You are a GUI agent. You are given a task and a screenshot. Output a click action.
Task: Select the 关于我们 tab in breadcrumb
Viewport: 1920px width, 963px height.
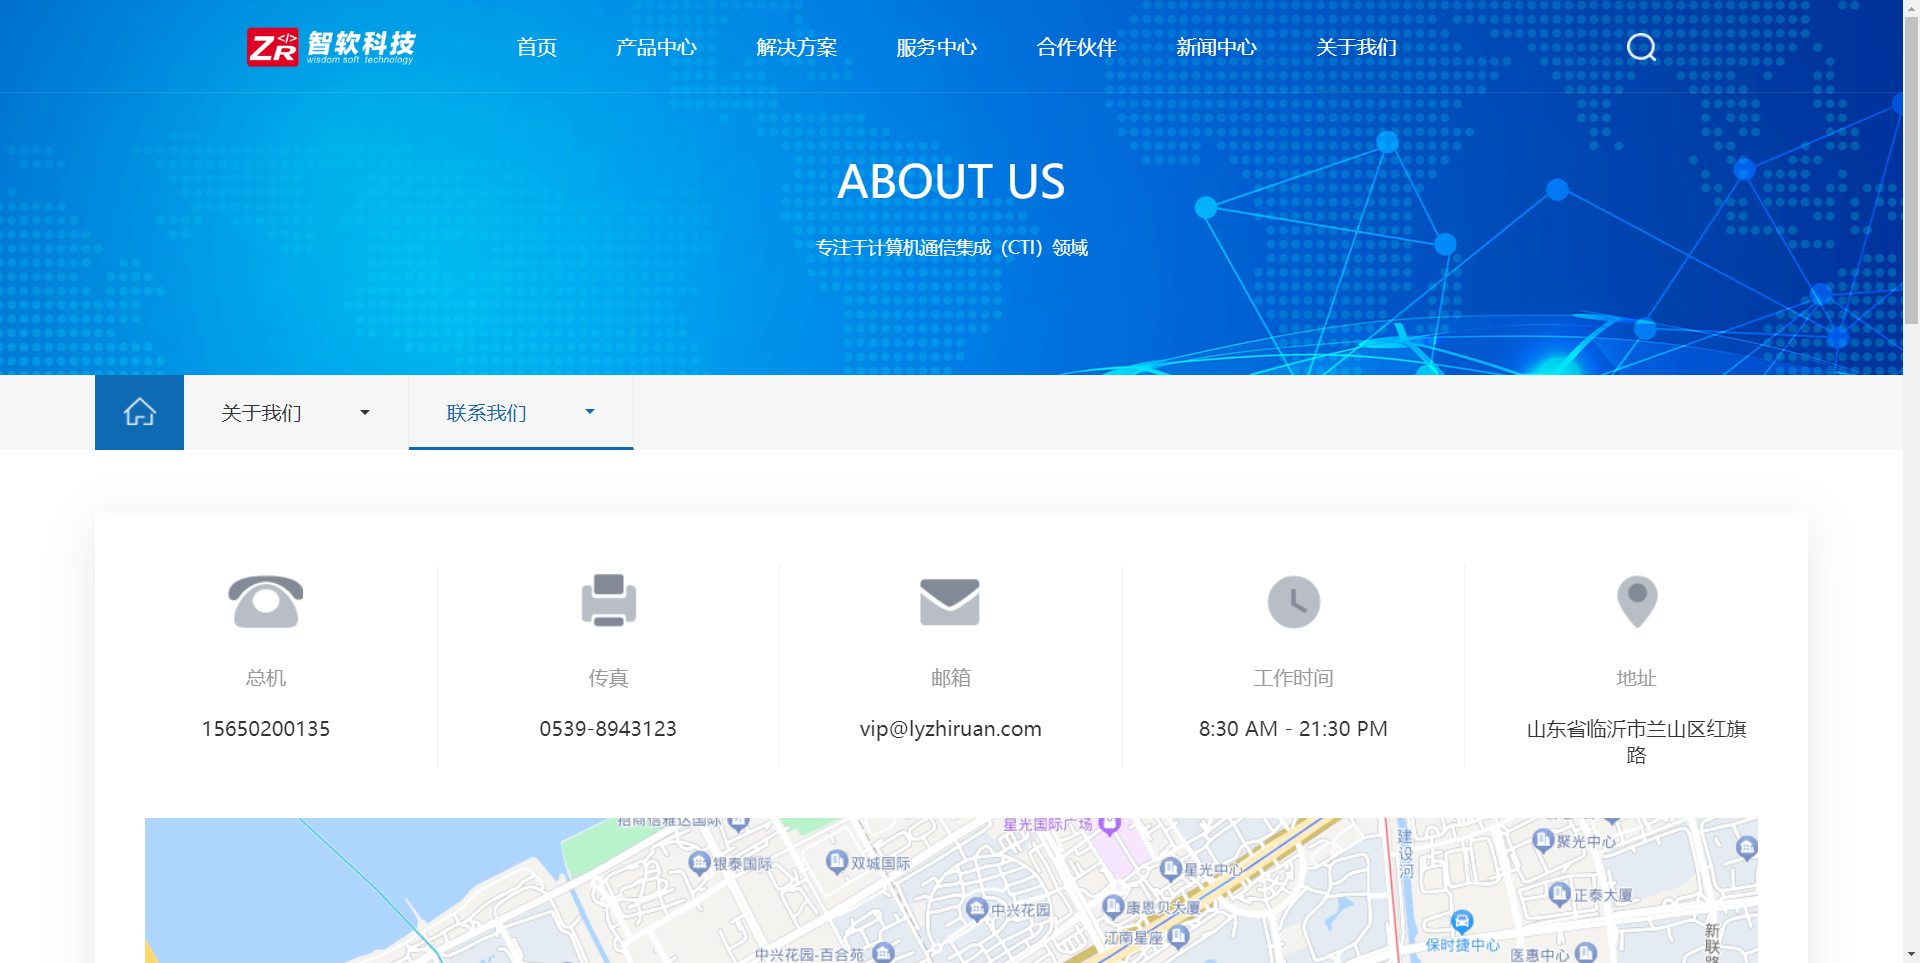pos(261,412)
